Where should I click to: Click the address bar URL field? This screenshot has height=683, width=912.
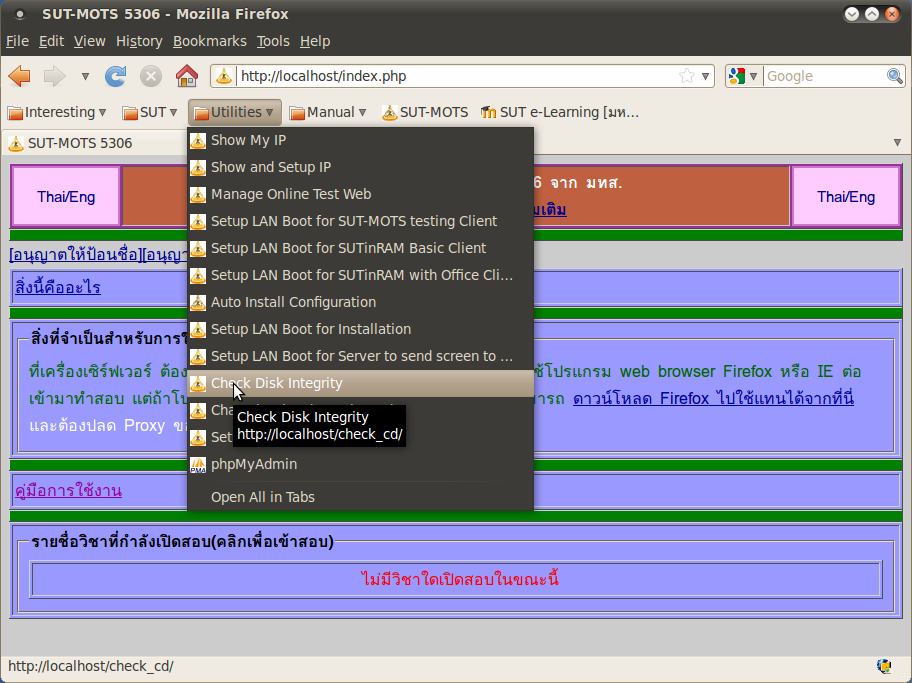(x=457, y=76)
